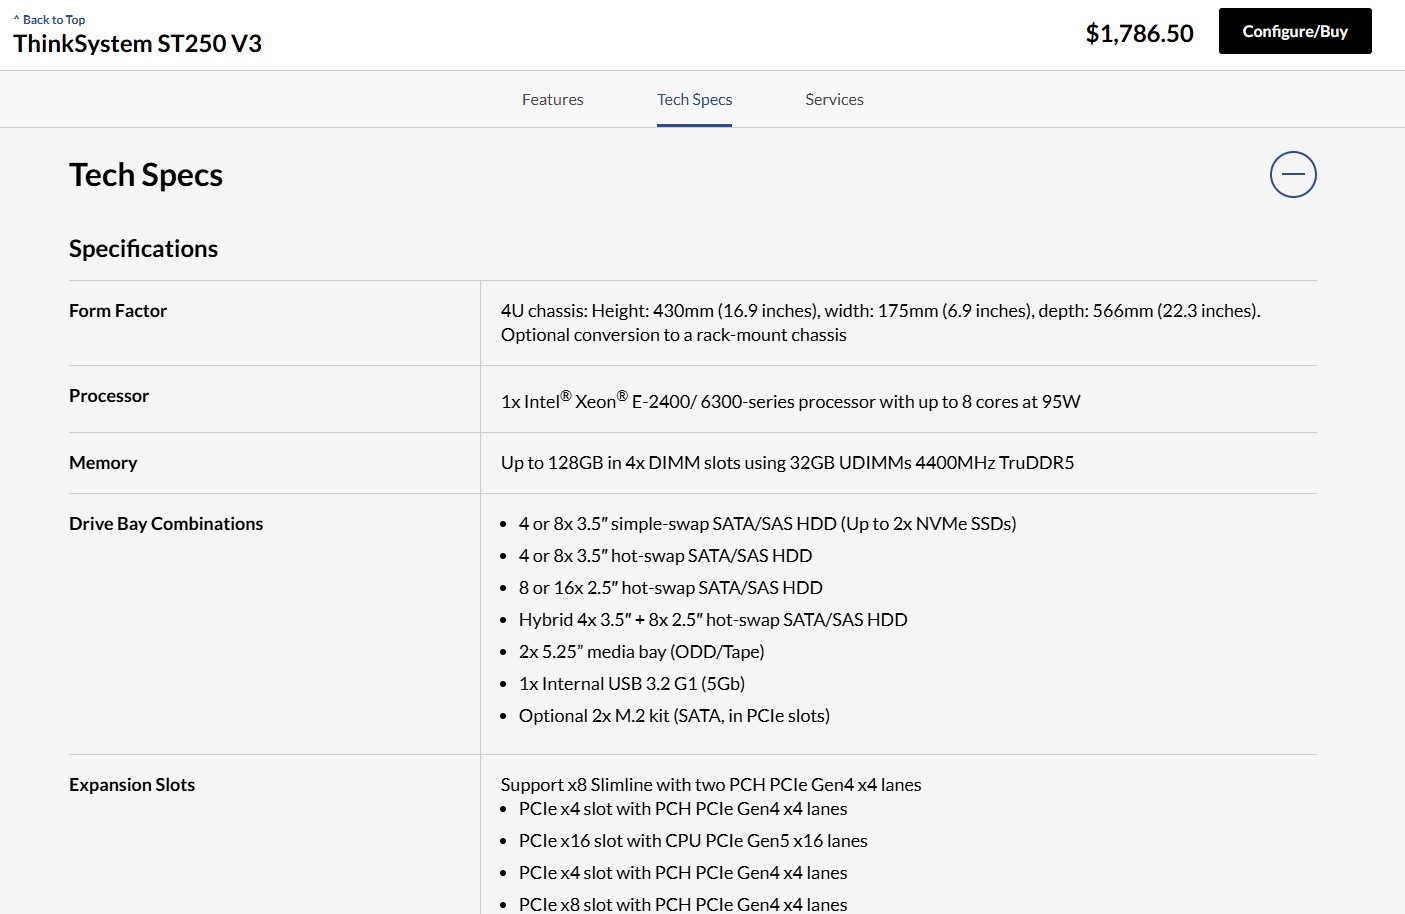This screenshot has height=914, width=1405.
Task: Click the Expansion Slots row label
Action: [x=132, y=785]
